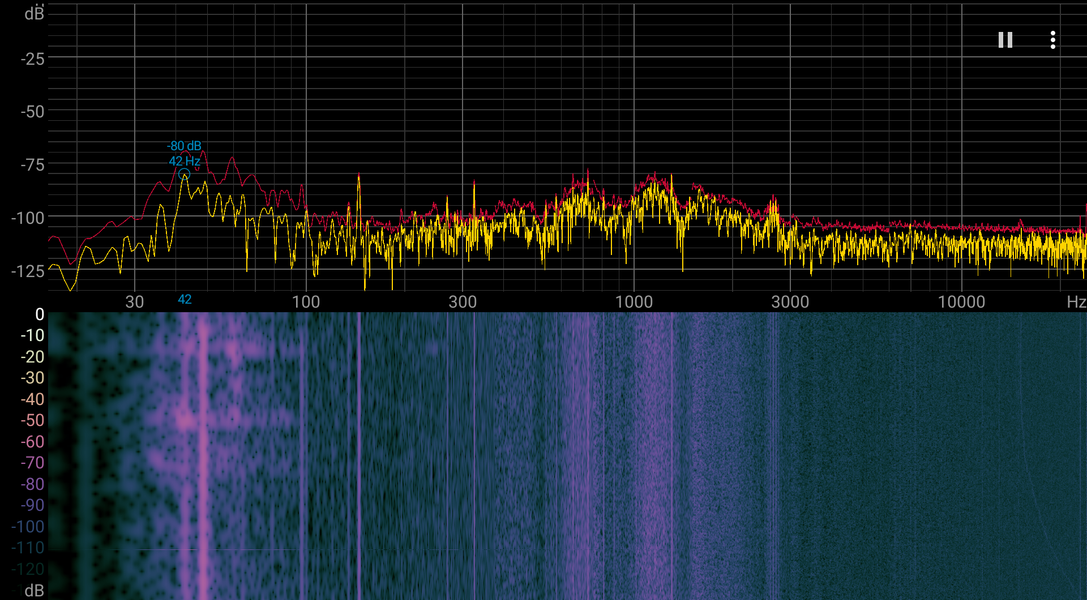Click the blue '42' frequency axis marker
Image resolution: width=1087 pixels, height=600 pixels.
(184, 300)
